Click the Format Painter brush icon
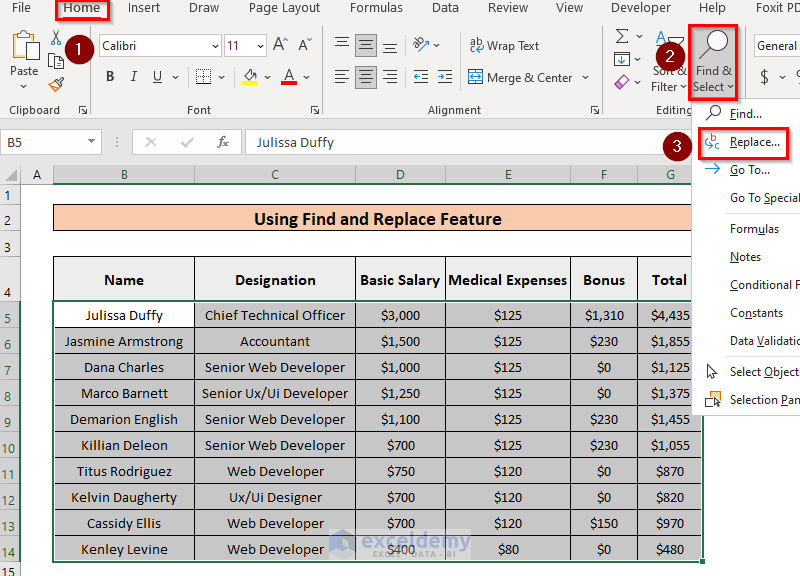 coord(56,85)
